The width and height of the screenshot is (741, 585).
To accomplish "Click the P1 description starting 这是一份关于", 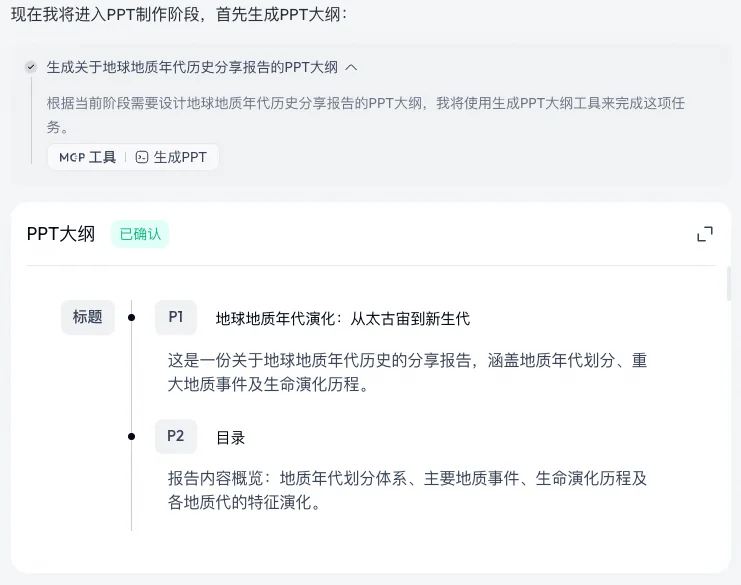I will (x=407, y=372).
